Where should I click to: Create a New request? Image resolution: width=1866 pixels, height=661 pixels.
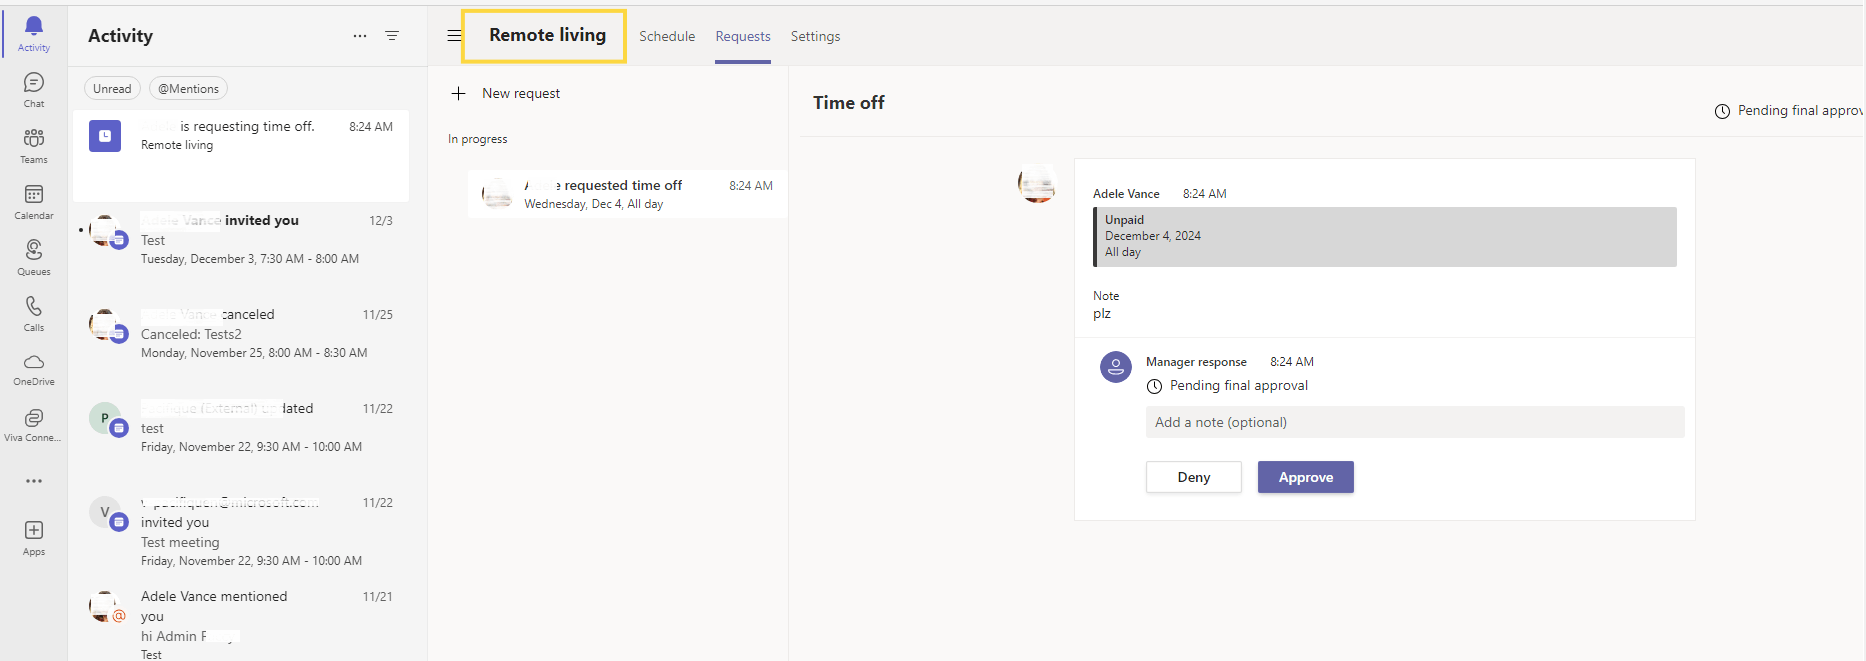521,93
